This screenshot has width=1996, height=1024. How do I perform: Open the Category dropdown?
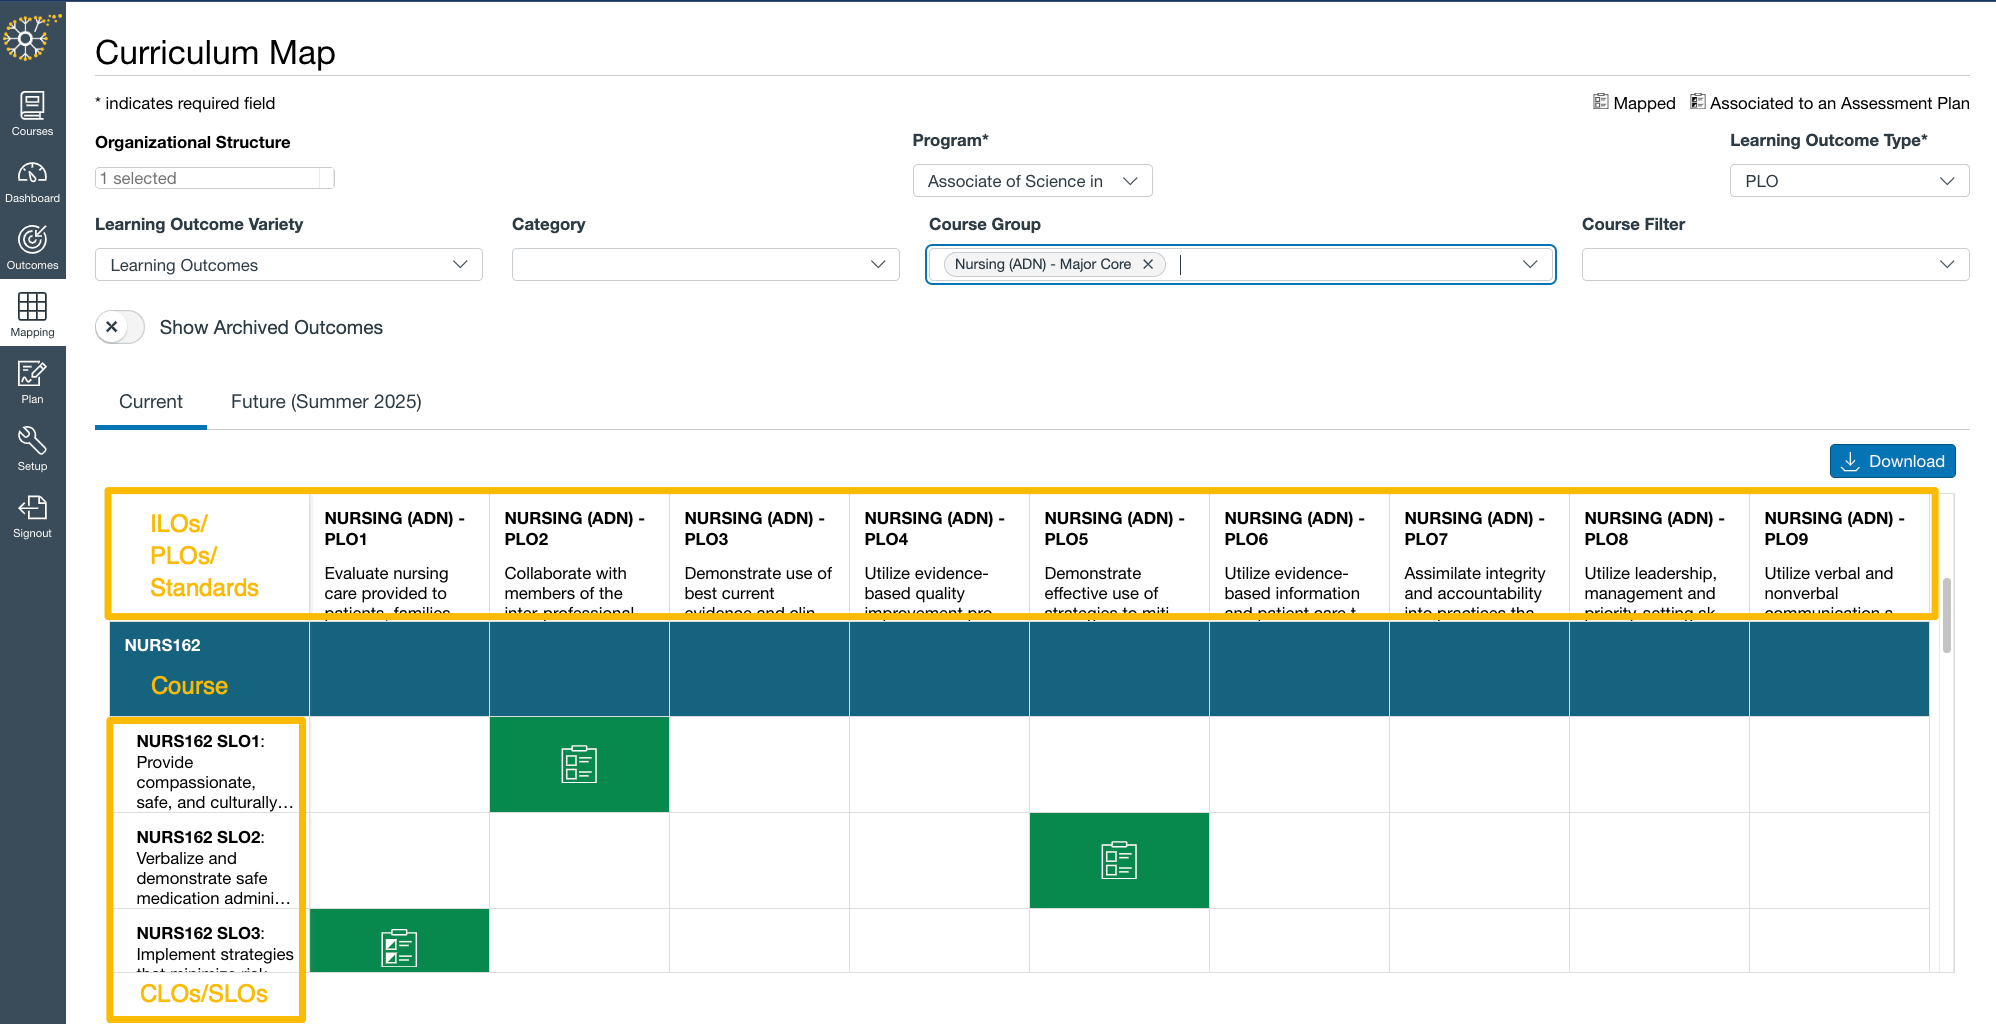point(704,264)
